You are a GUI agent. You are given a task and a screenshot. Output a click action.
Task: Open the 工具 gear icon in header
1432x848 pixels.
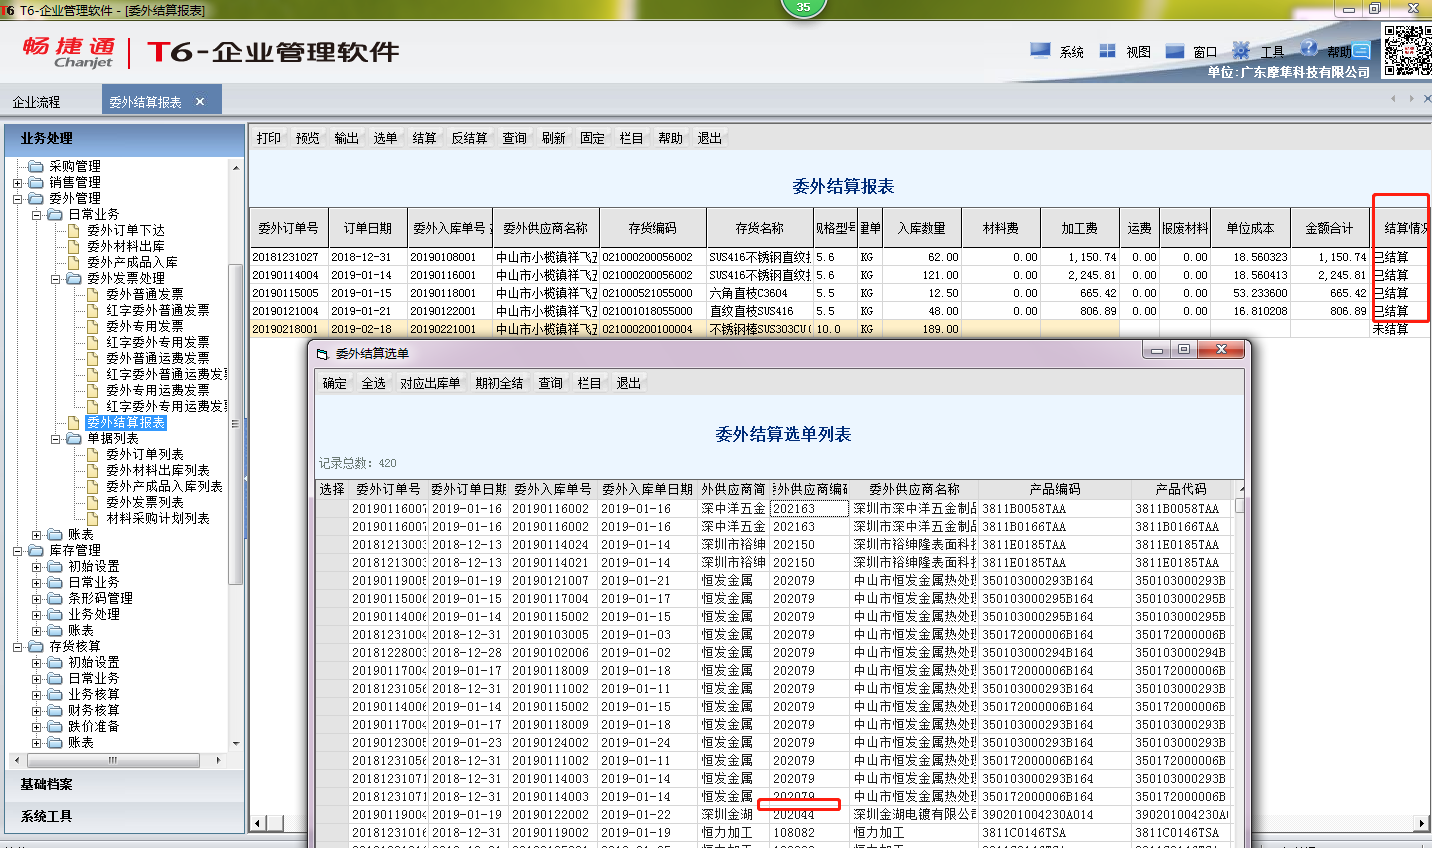tap(1241, 50)
